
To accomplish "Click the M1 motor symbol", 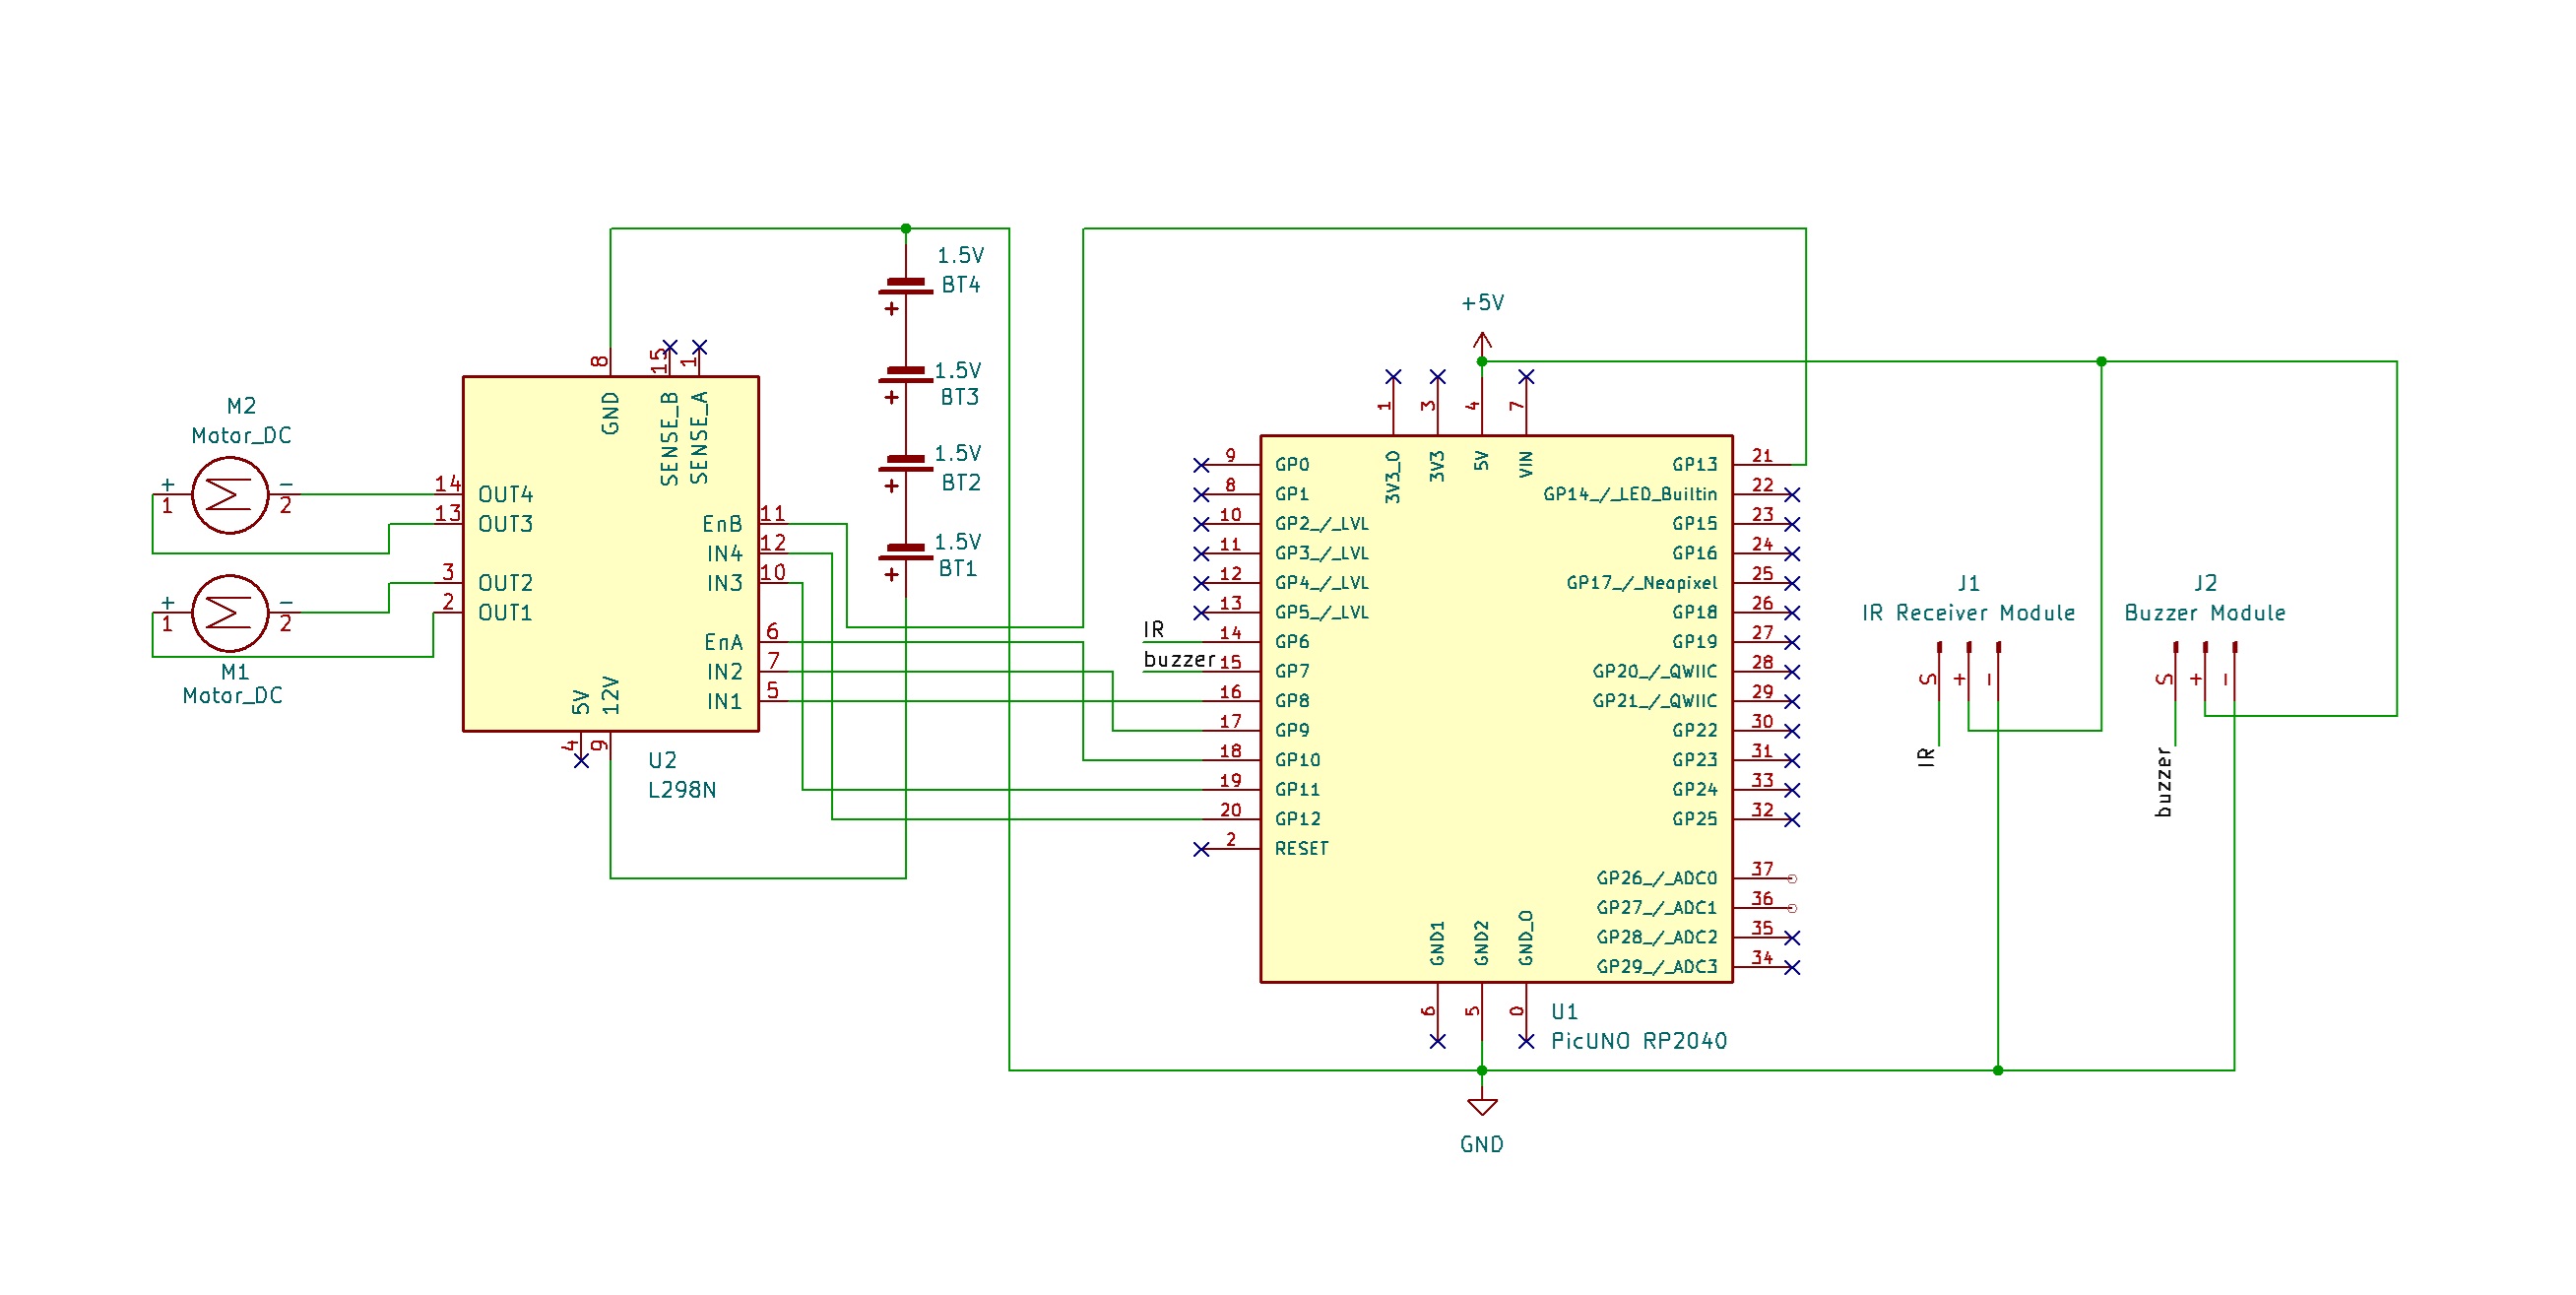I will [x=229, y=613].
